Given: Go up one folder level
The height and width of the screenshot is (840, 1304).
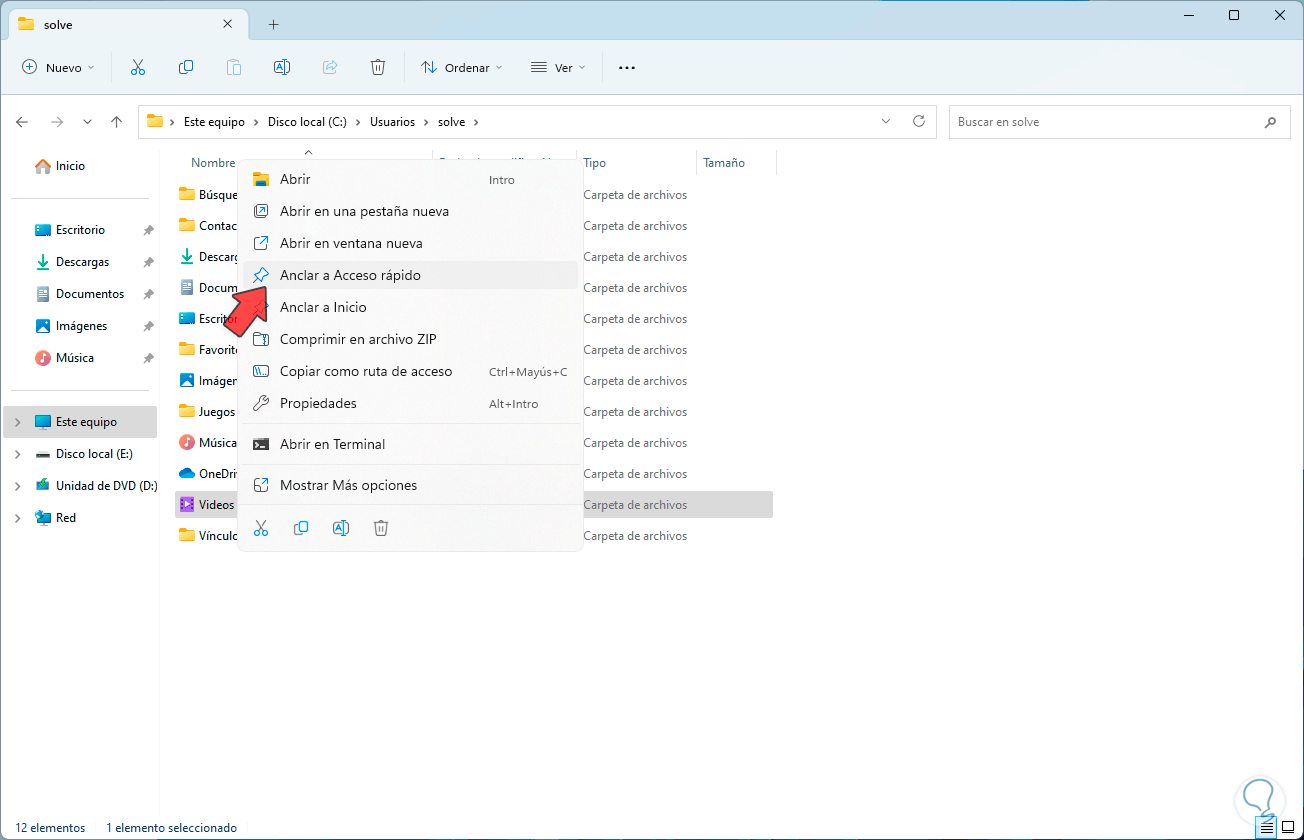Looking at the screenshot, I should tap(116, 122).
